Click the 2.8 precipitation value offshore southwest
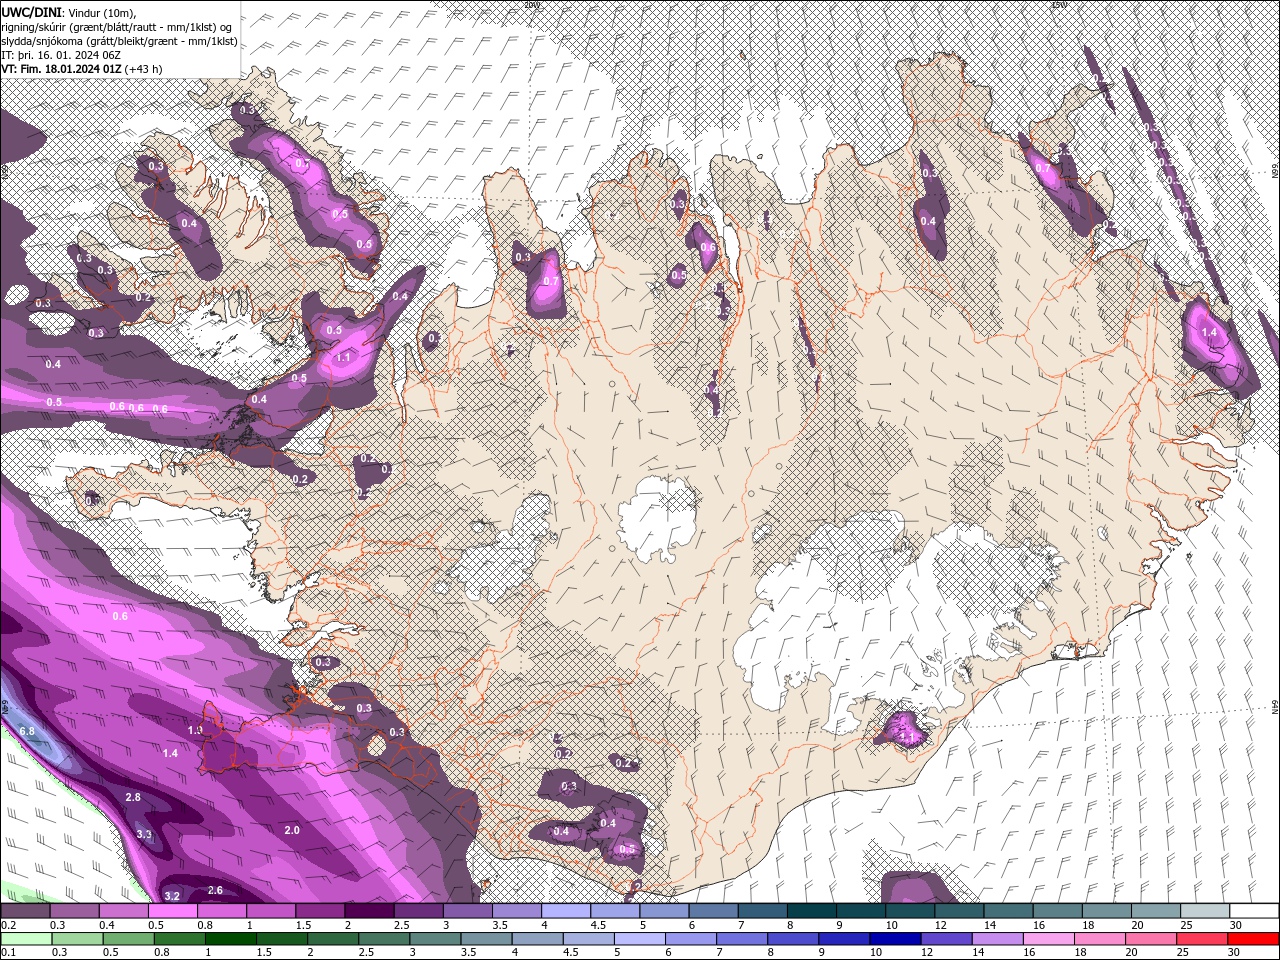 tap(133, 797)
